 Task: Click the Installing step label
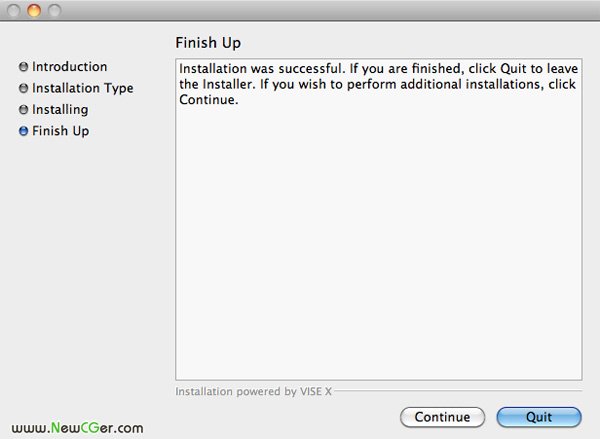60,110
